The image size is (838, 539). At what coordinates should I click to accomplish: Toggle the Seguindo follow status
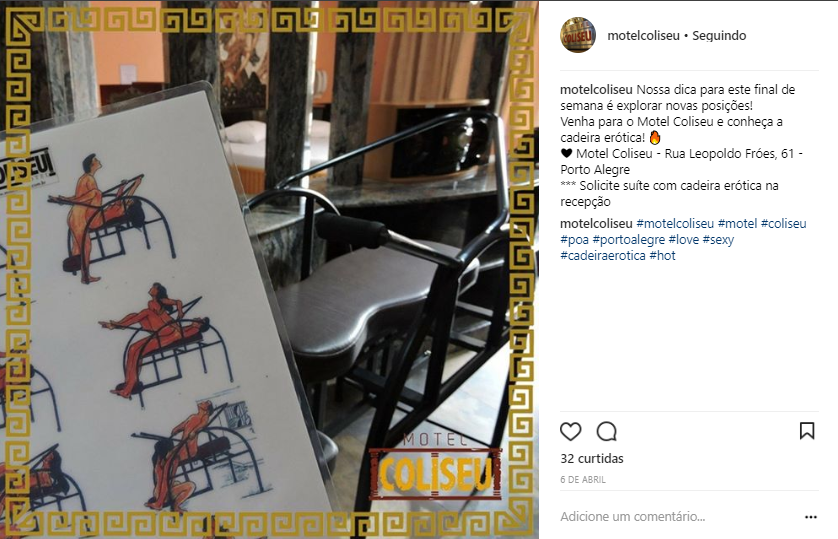click(719, 35)
